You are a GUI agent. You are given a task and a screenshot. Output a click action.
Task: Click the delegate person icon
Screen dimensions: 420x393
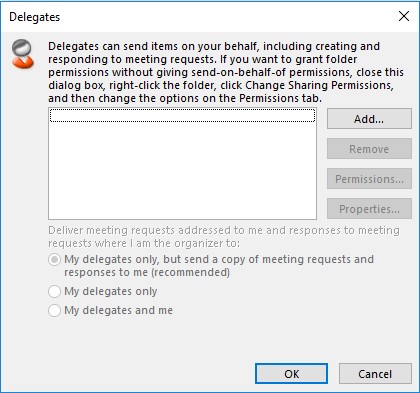pyautogui.click(x=23, y=54)
